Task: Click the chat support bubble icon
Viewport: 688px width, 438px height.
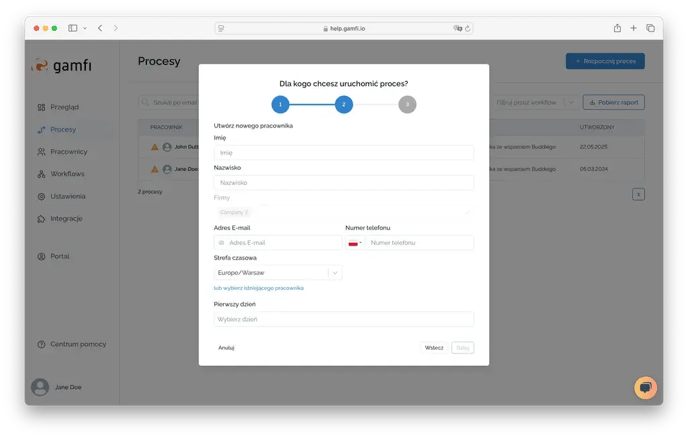Action: [646, 388]
